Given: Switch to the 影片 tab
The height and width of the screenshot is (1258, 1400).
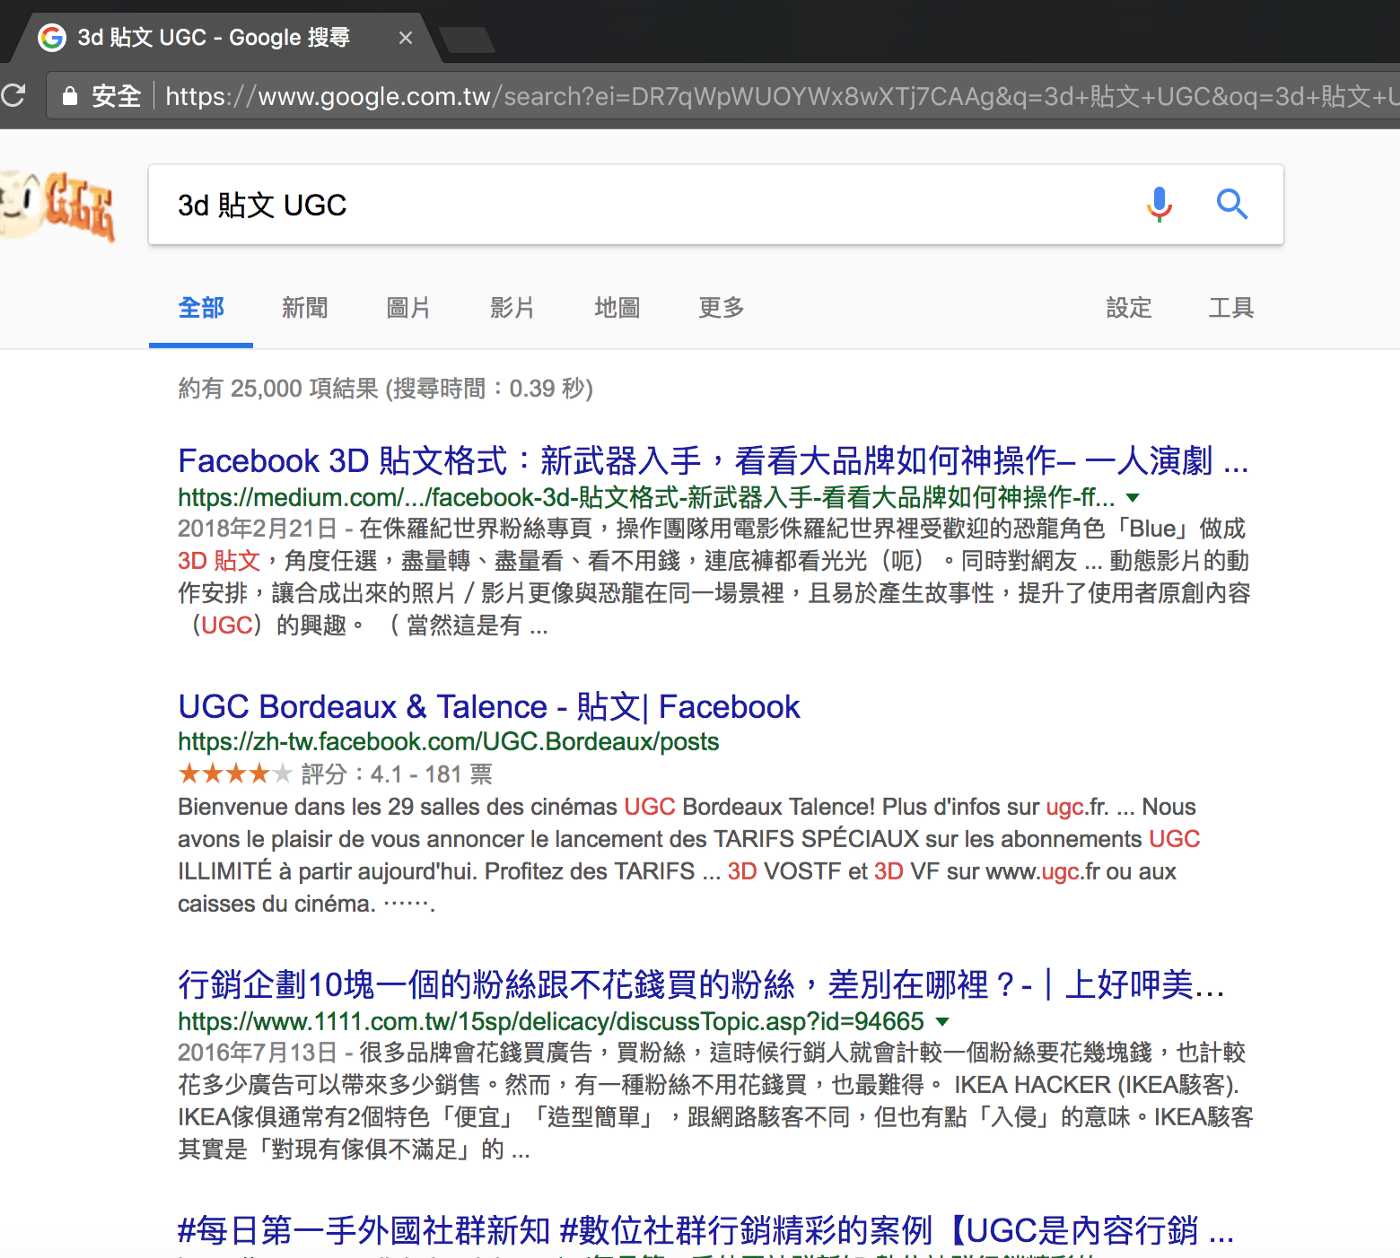Looking at the screenshot, I should click(x=513, y=308).
